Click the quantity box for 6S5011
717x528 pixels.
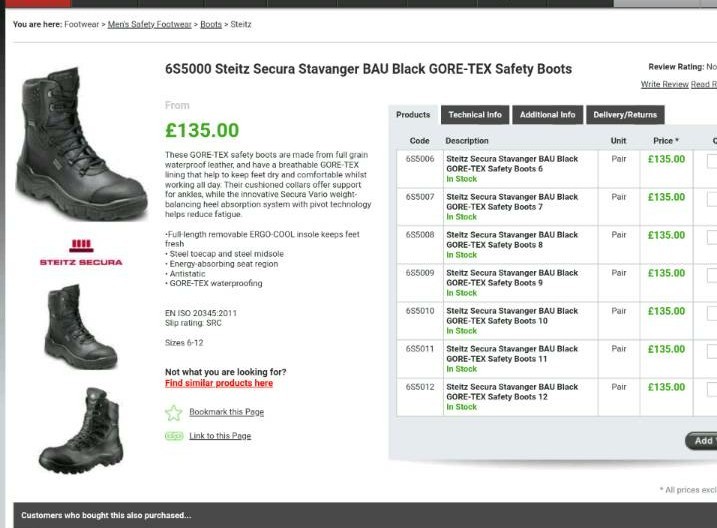[x=712, y=351]
